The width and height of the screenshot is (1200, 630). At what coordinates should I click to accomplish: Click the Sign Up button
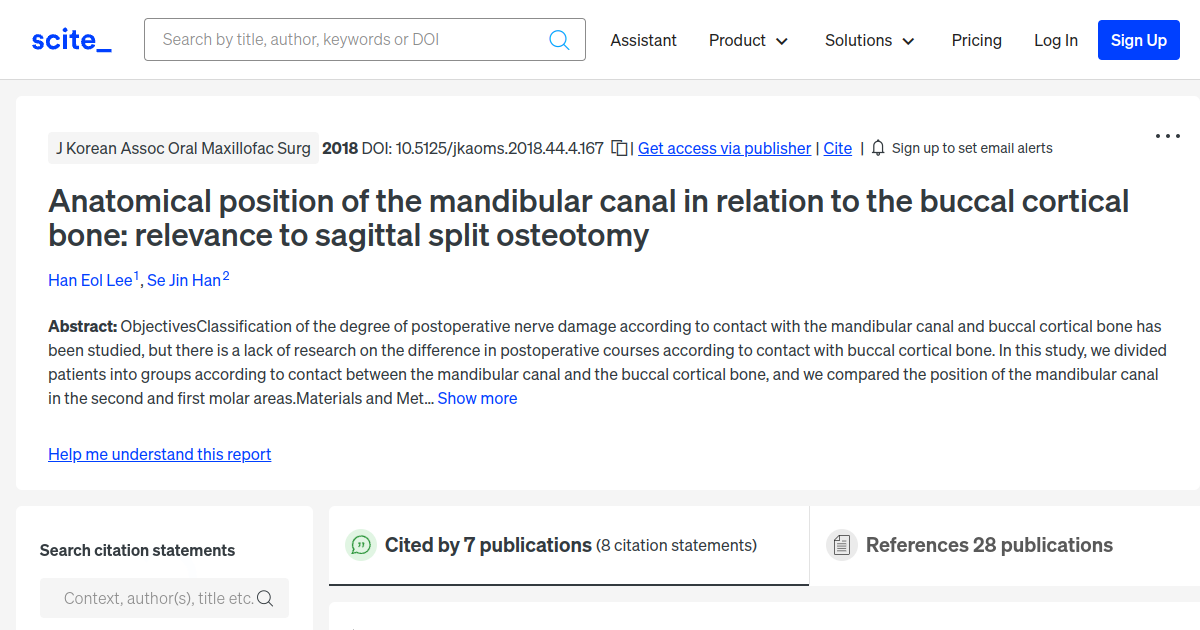(x=1138, y=40)
